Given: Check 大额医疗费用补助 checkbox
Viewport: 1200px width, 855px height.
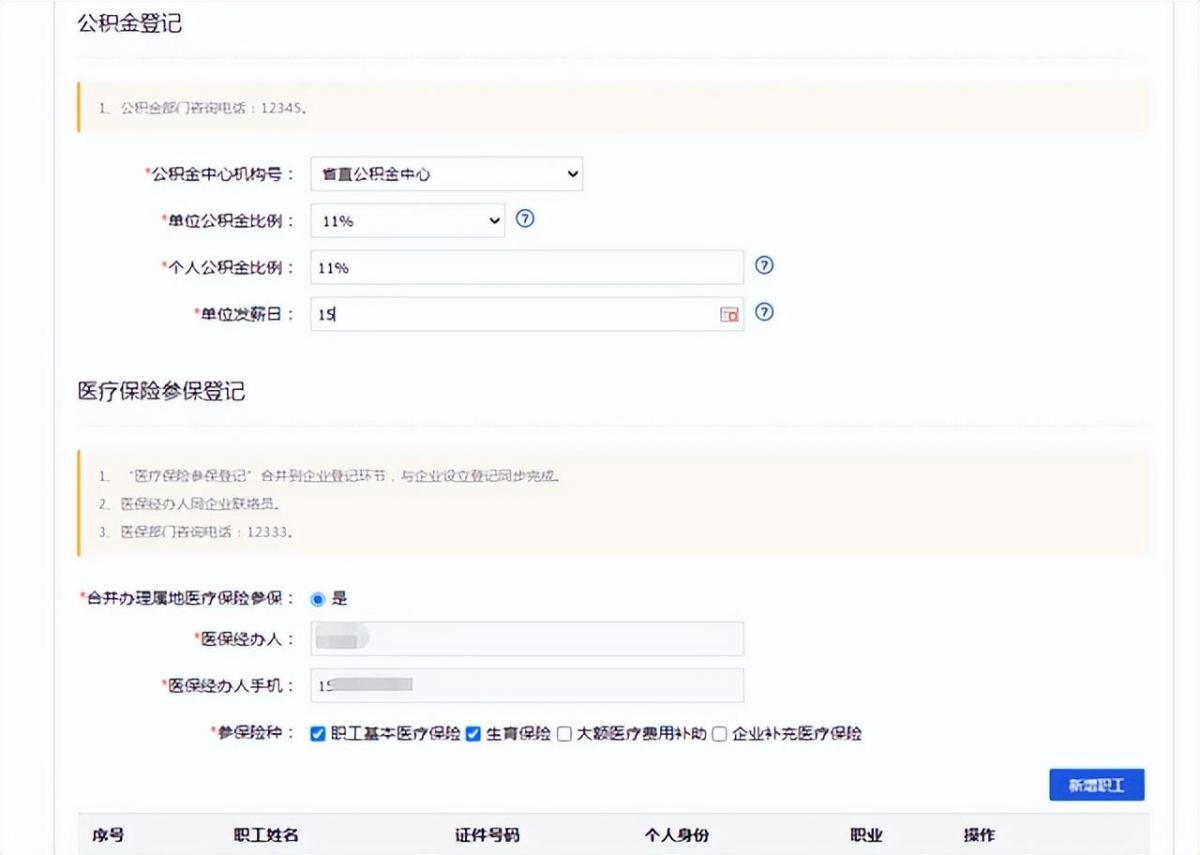Looking at the screenshot, I should (x=564, y=733).
